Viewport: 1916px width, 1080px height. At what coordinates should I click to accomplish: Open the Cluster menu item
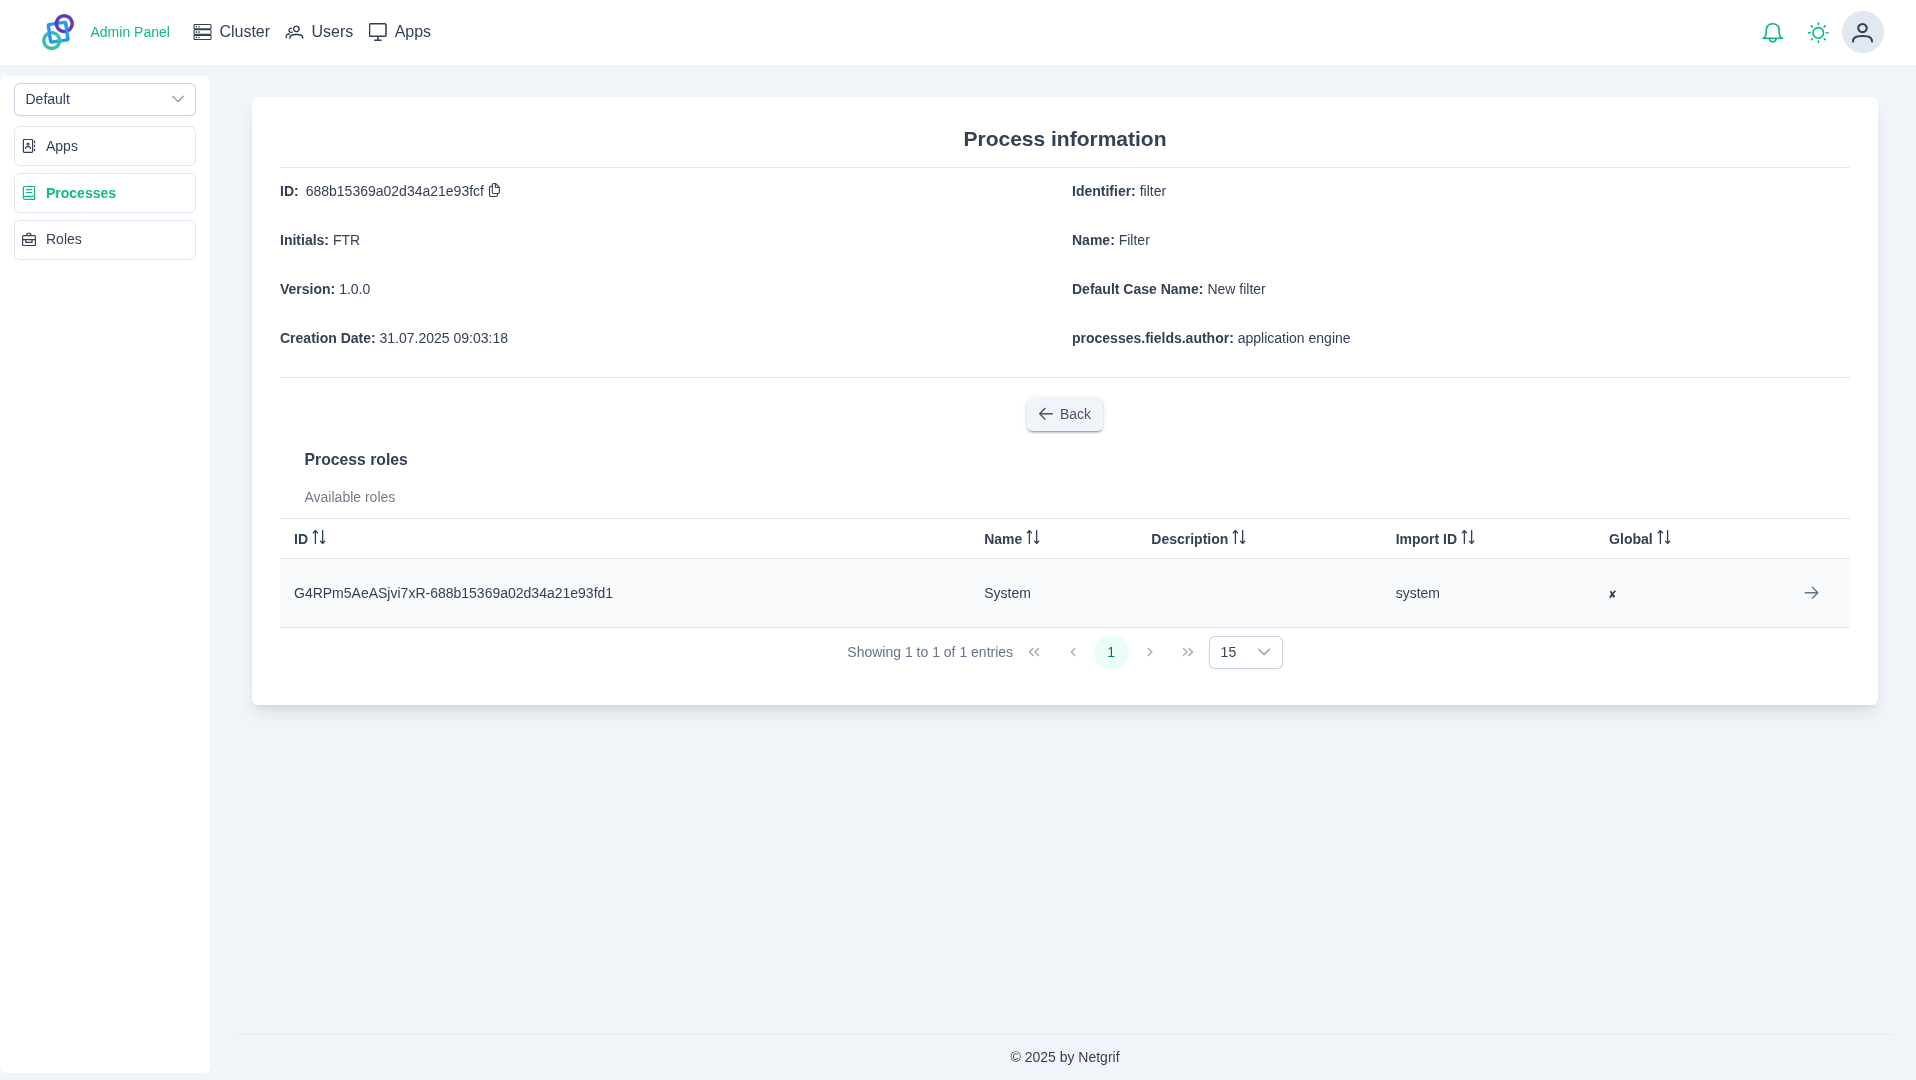click(x=231, y=32)
